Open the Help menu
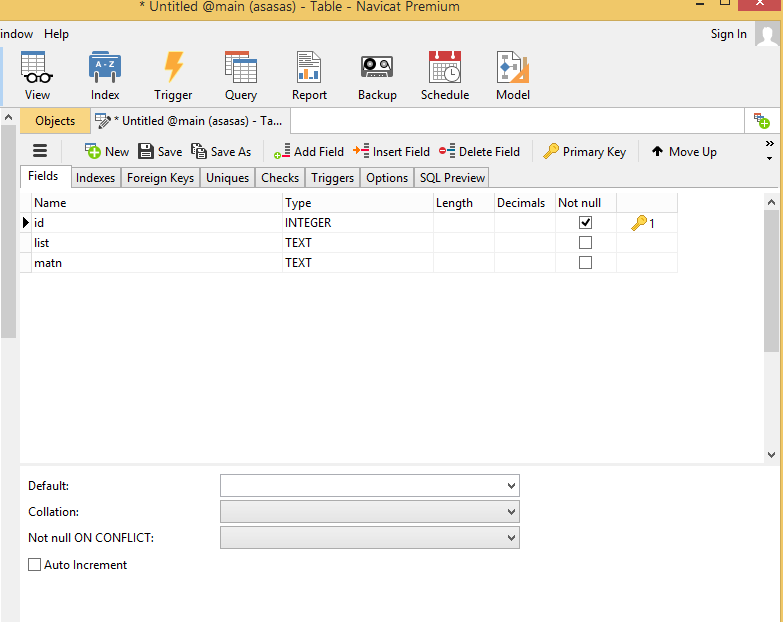Image resolution: width=783 pixels, height=622 pixels. click(x=57, y=34)
